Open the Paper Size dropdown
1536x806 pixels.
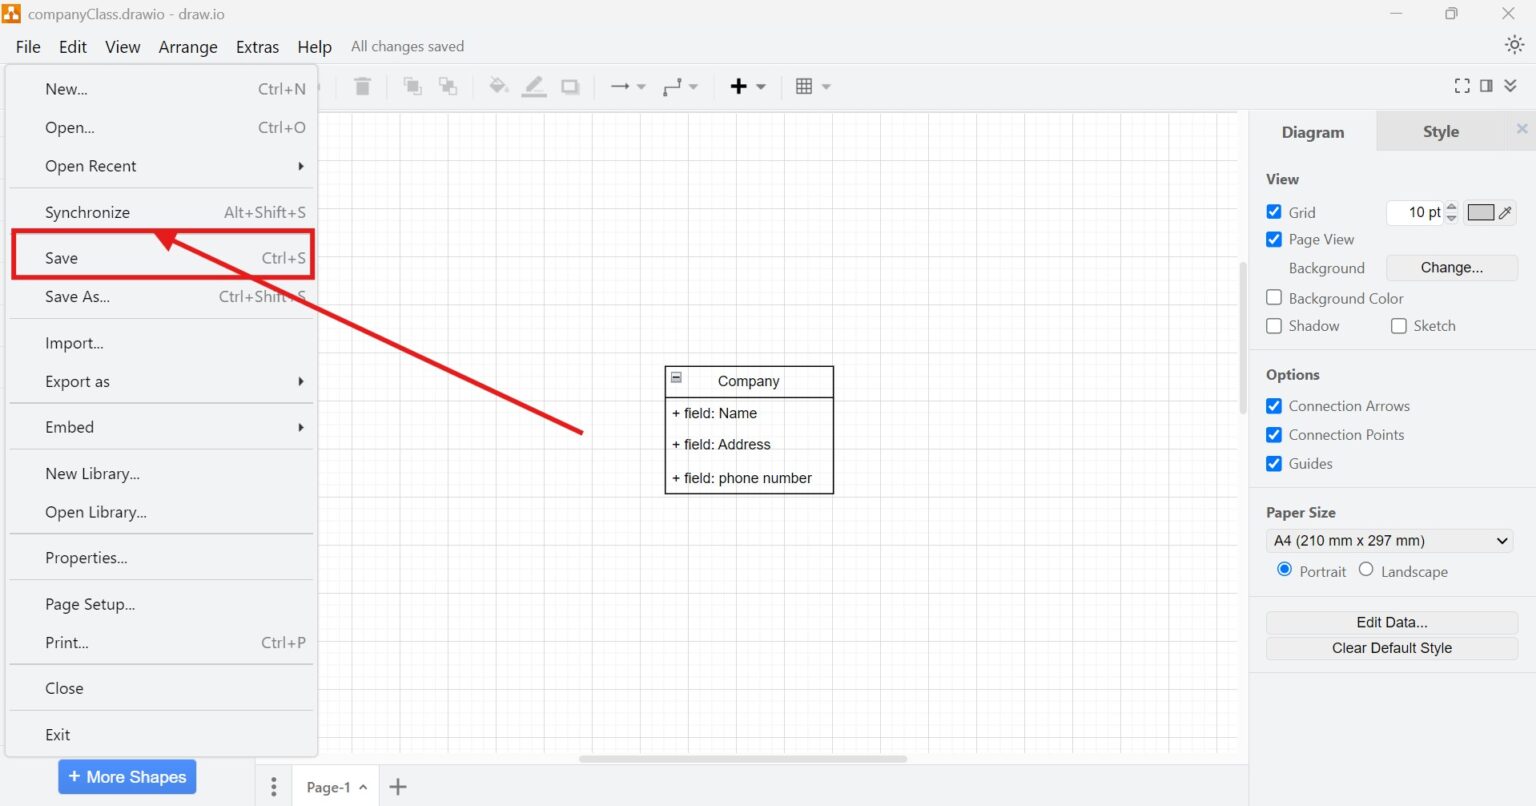pyautogui.click(x=1389, y=540)
